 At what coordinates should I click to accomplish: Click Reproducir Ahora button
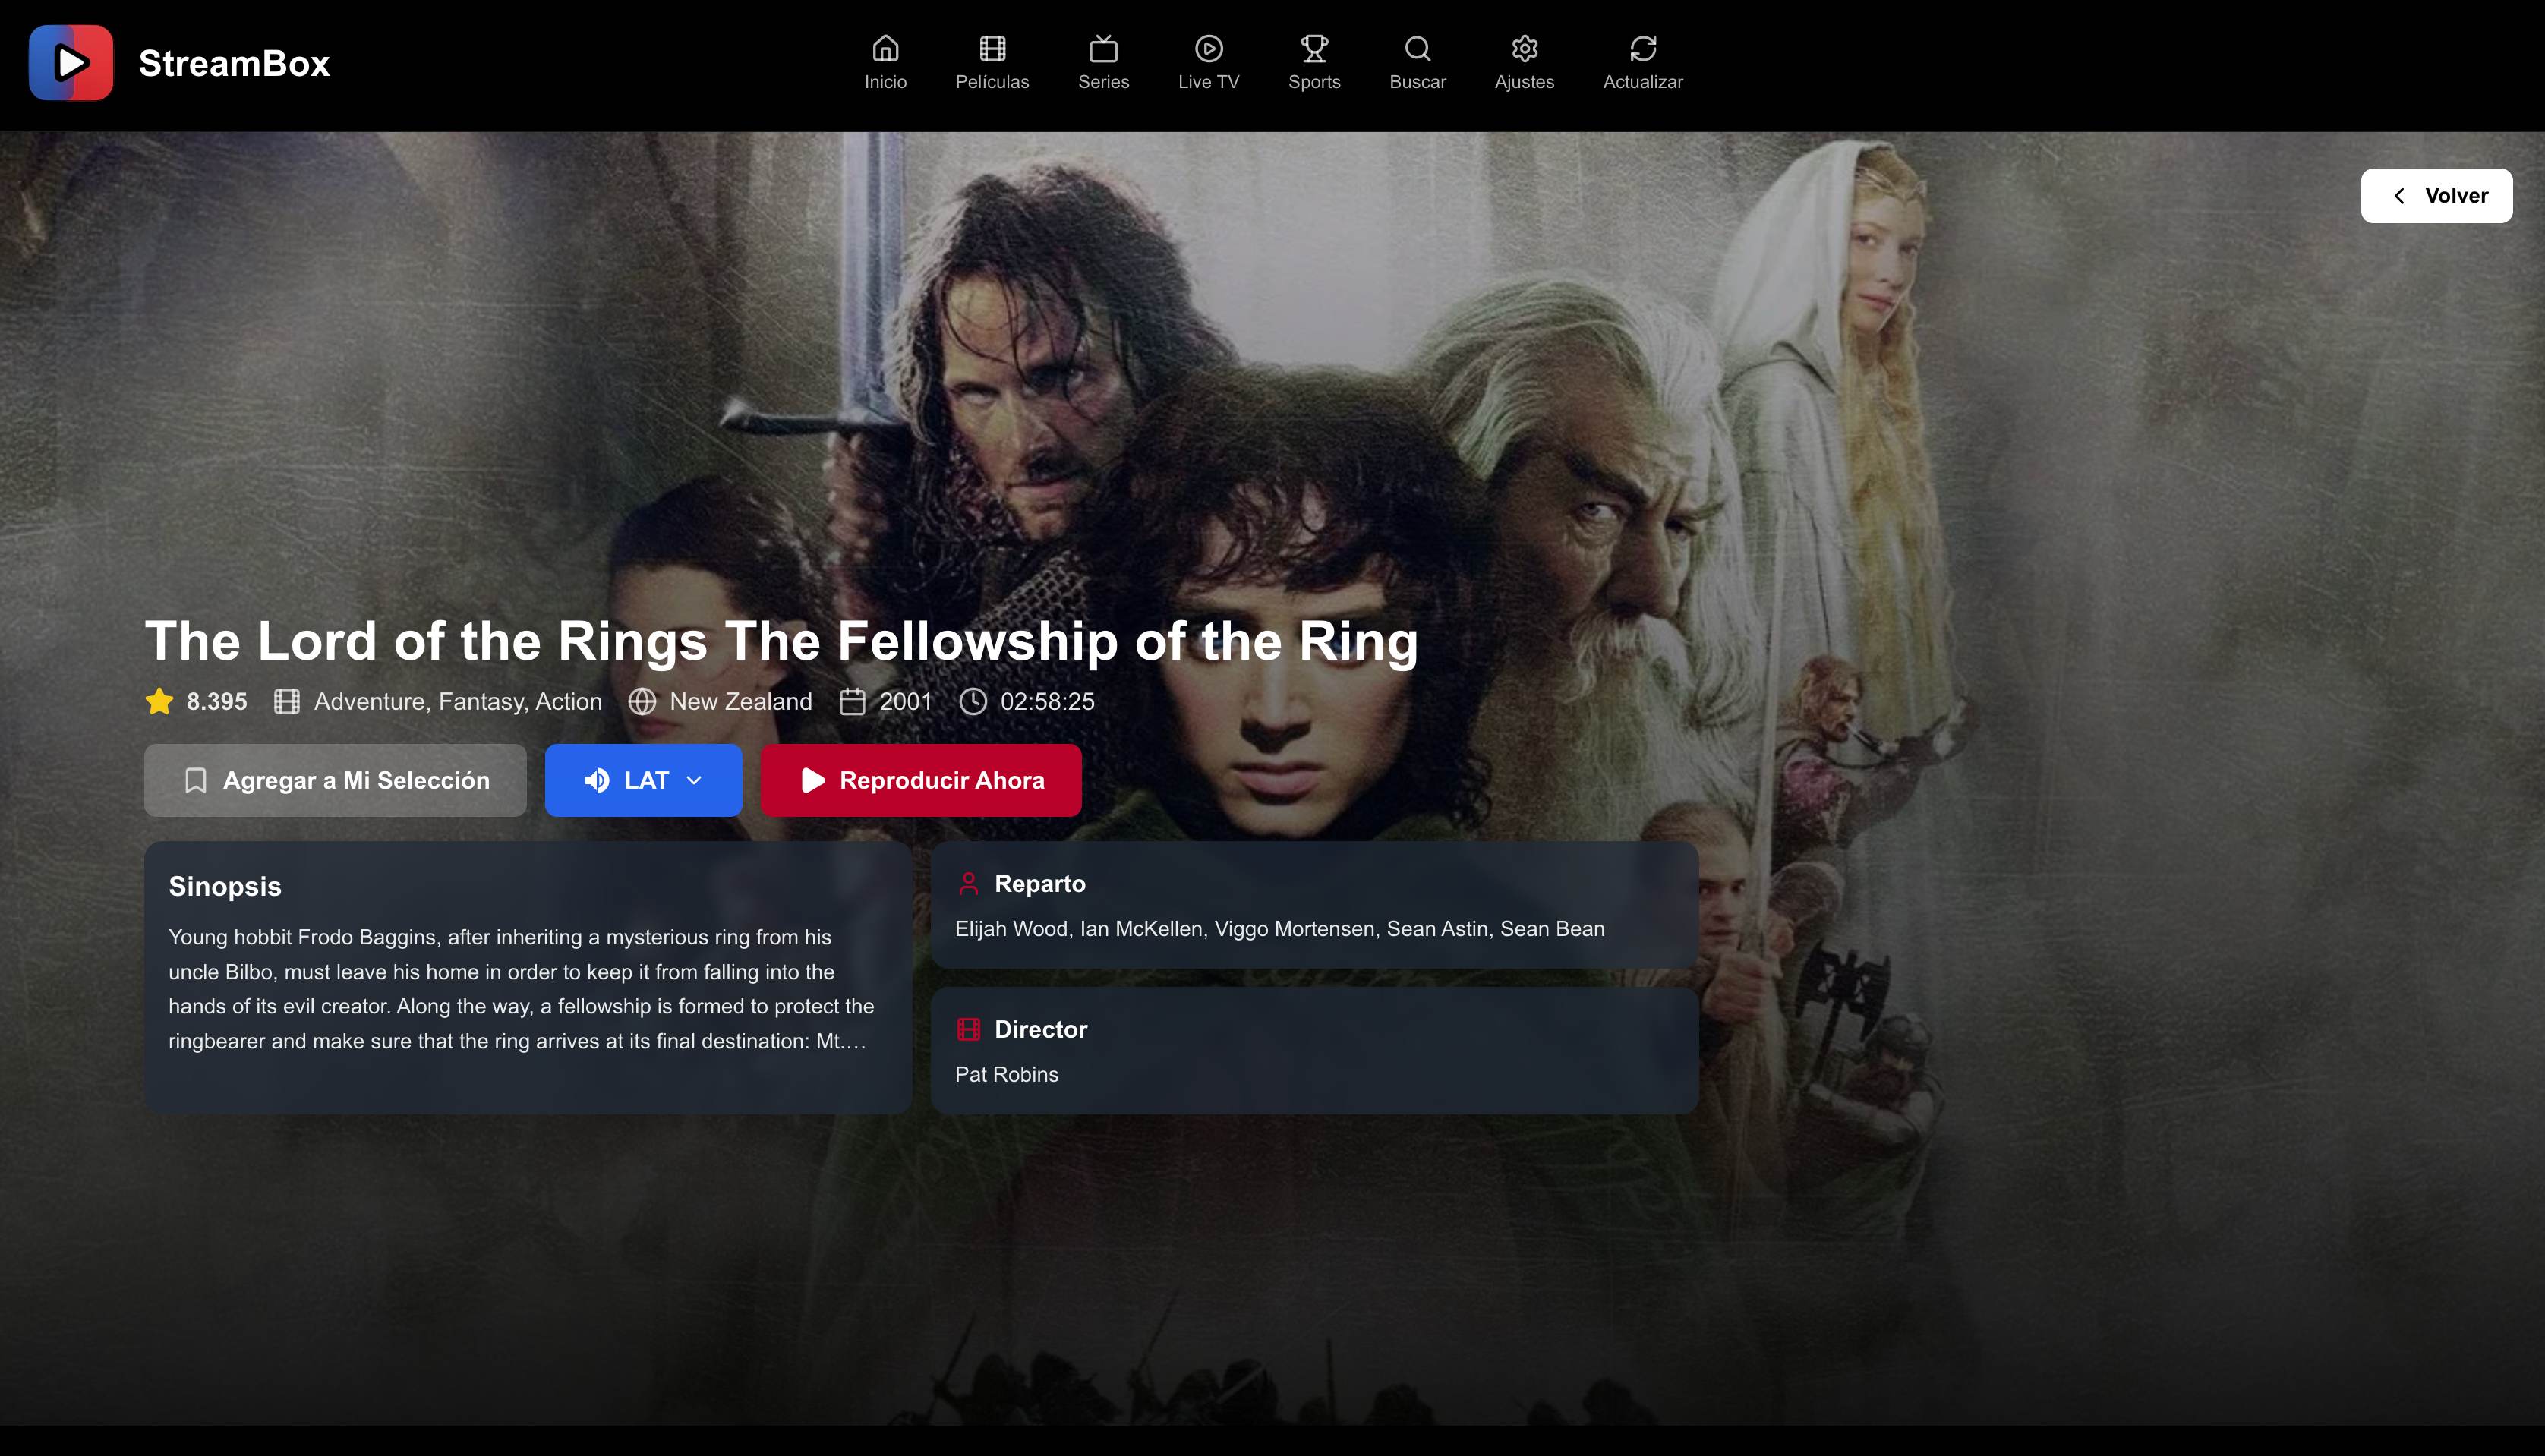coord(921,780)
